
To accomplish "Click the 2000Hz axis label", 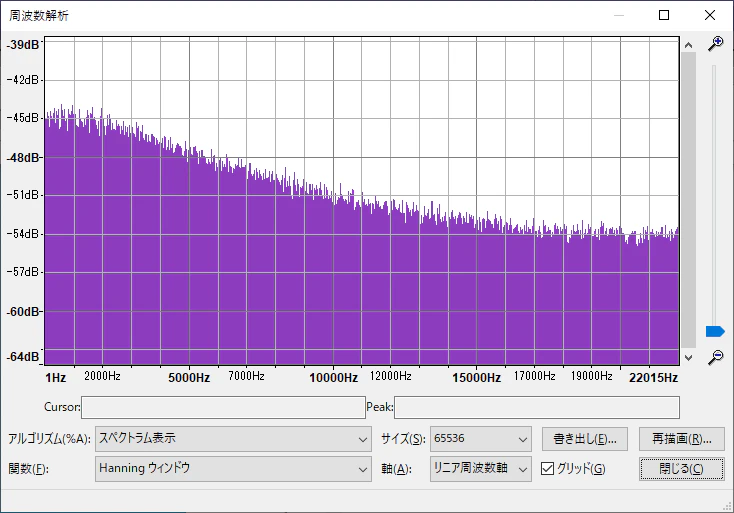I will coord(102,376).
